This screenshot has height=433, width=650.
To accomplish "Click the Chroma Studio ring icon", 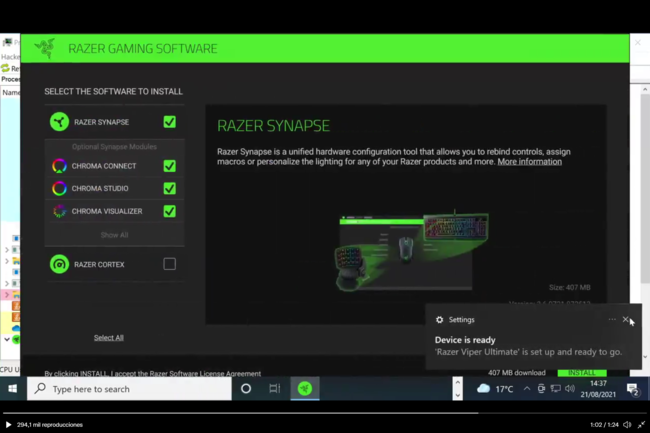I will (x=59, y=189).
